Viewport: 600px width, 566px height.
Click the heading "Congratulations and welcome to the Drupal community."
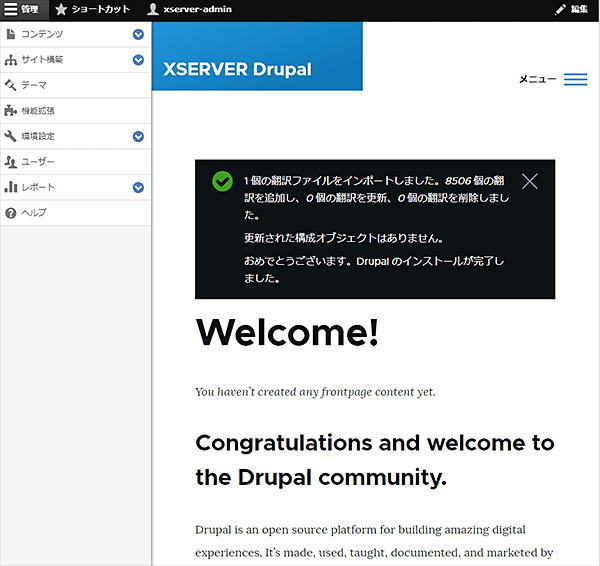click(x=375, y=460)
